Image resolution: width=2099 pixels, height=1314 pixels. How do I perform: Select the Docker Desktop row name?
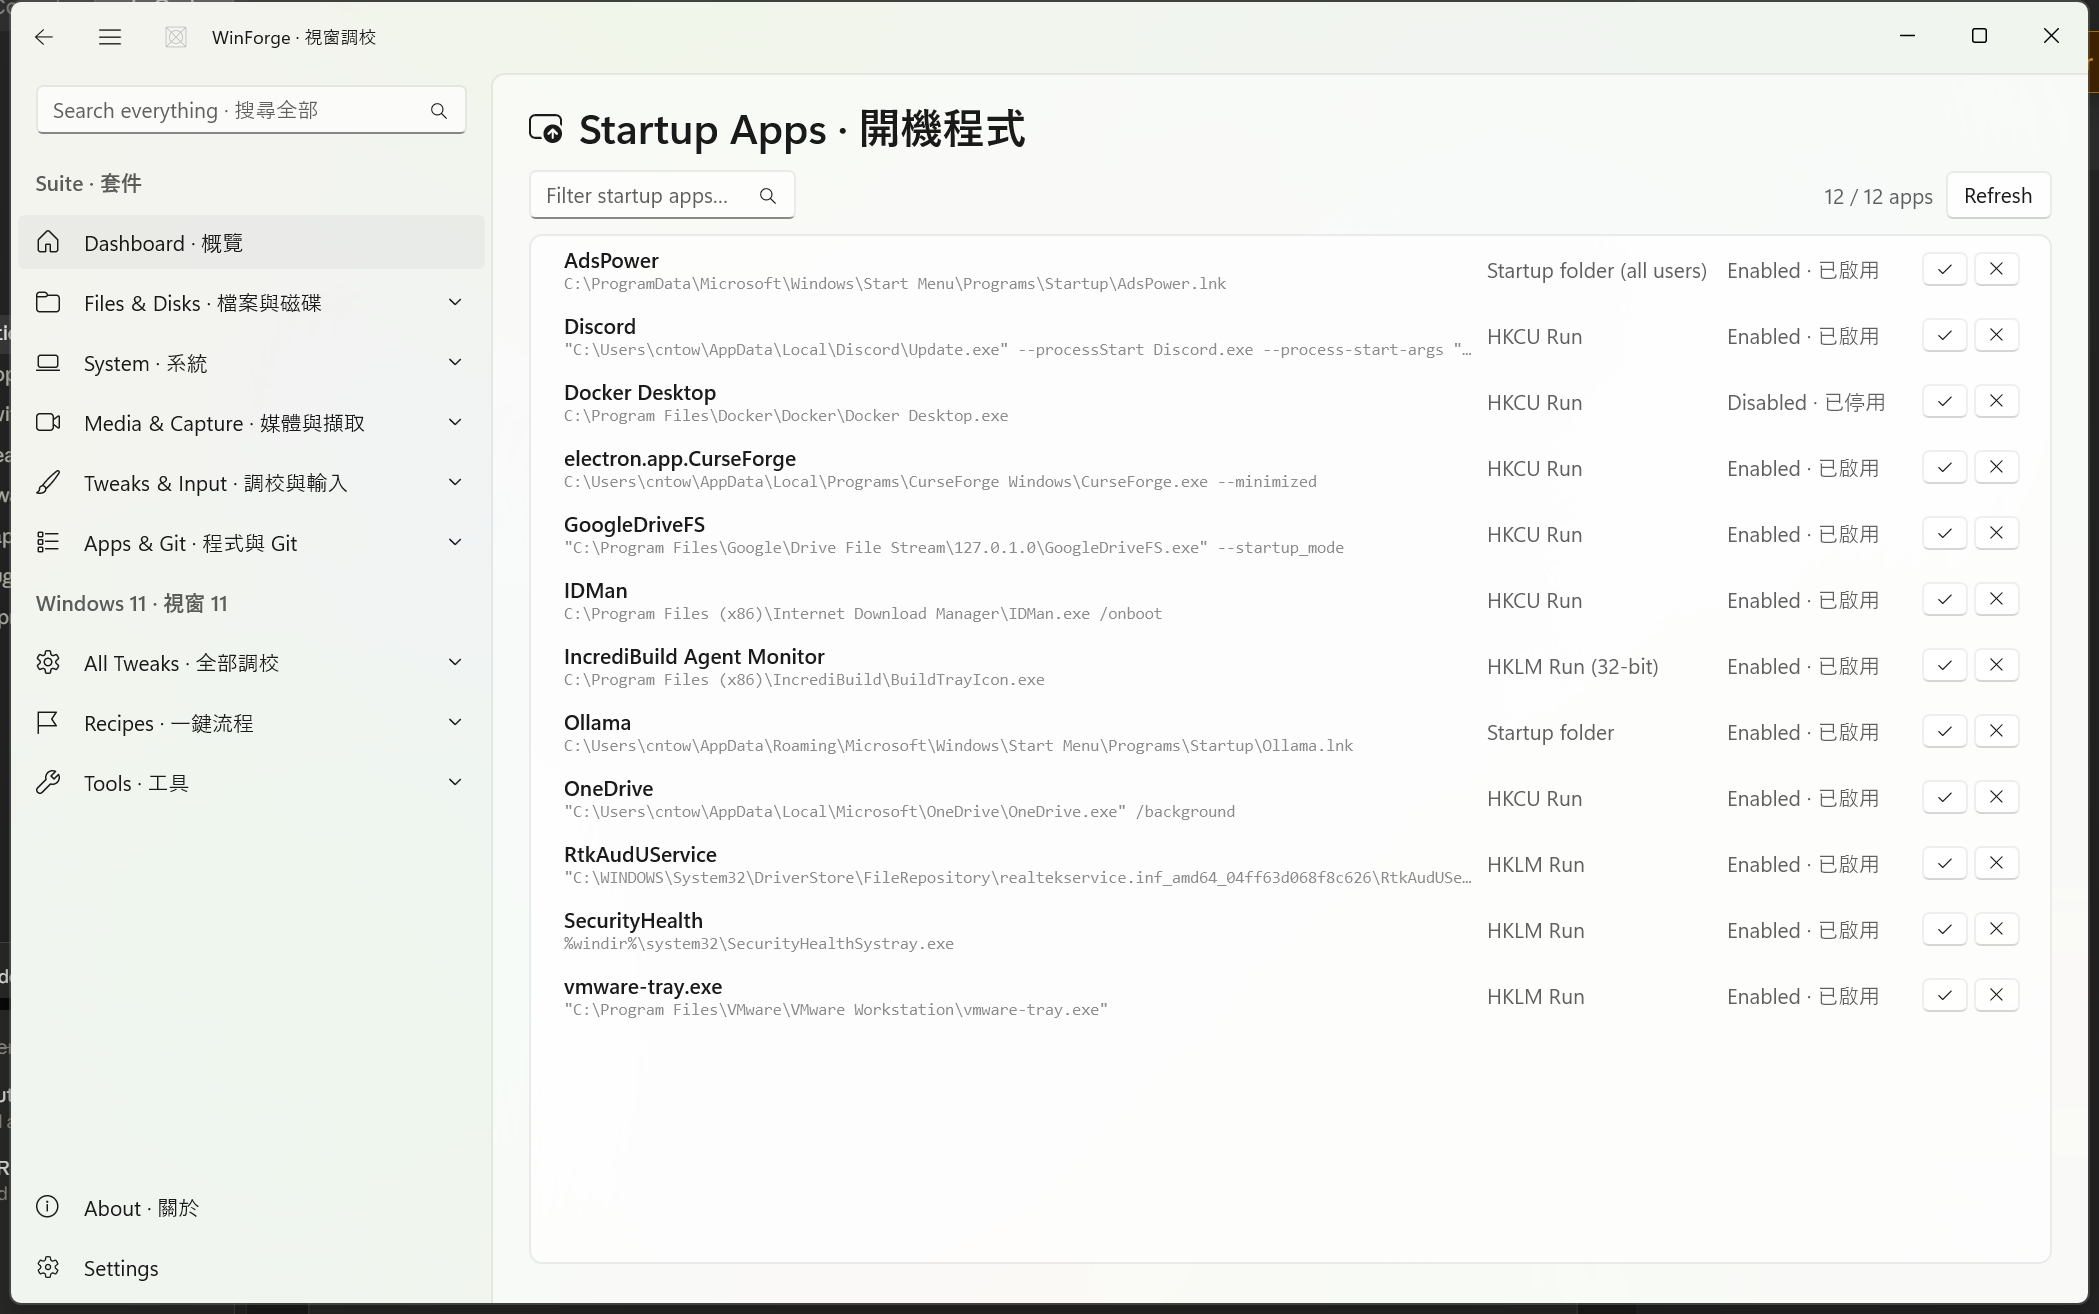click(x=640, y=392)
